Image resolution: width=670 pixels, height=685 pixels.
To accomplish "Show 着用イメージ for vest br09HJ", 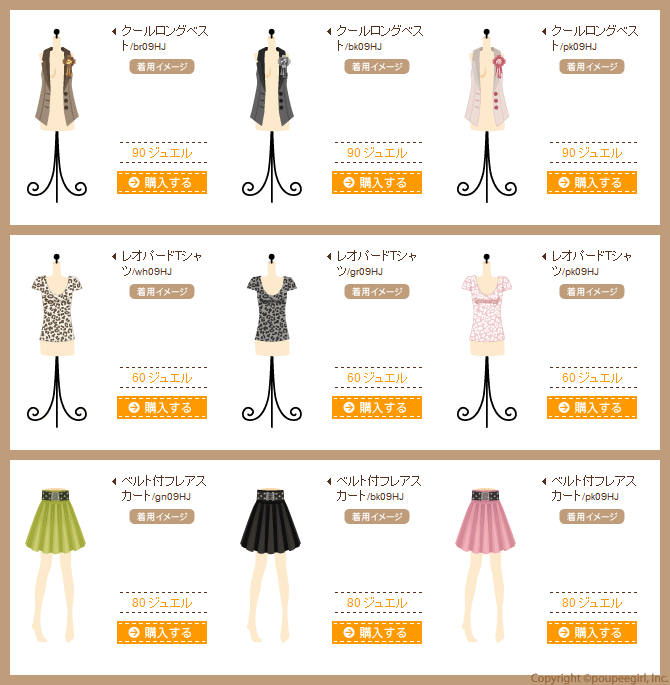I will coord(162,67).
